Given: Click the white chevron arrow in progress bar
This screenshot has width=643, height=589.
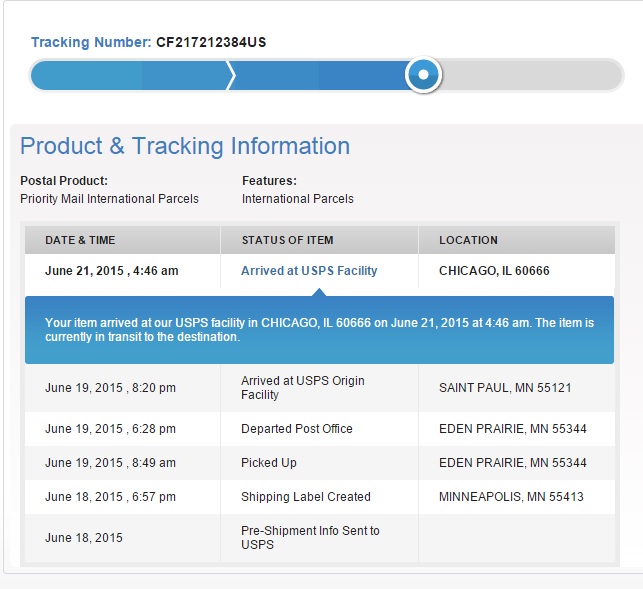Looking at the screenshot, I should (x=230, y=75).
